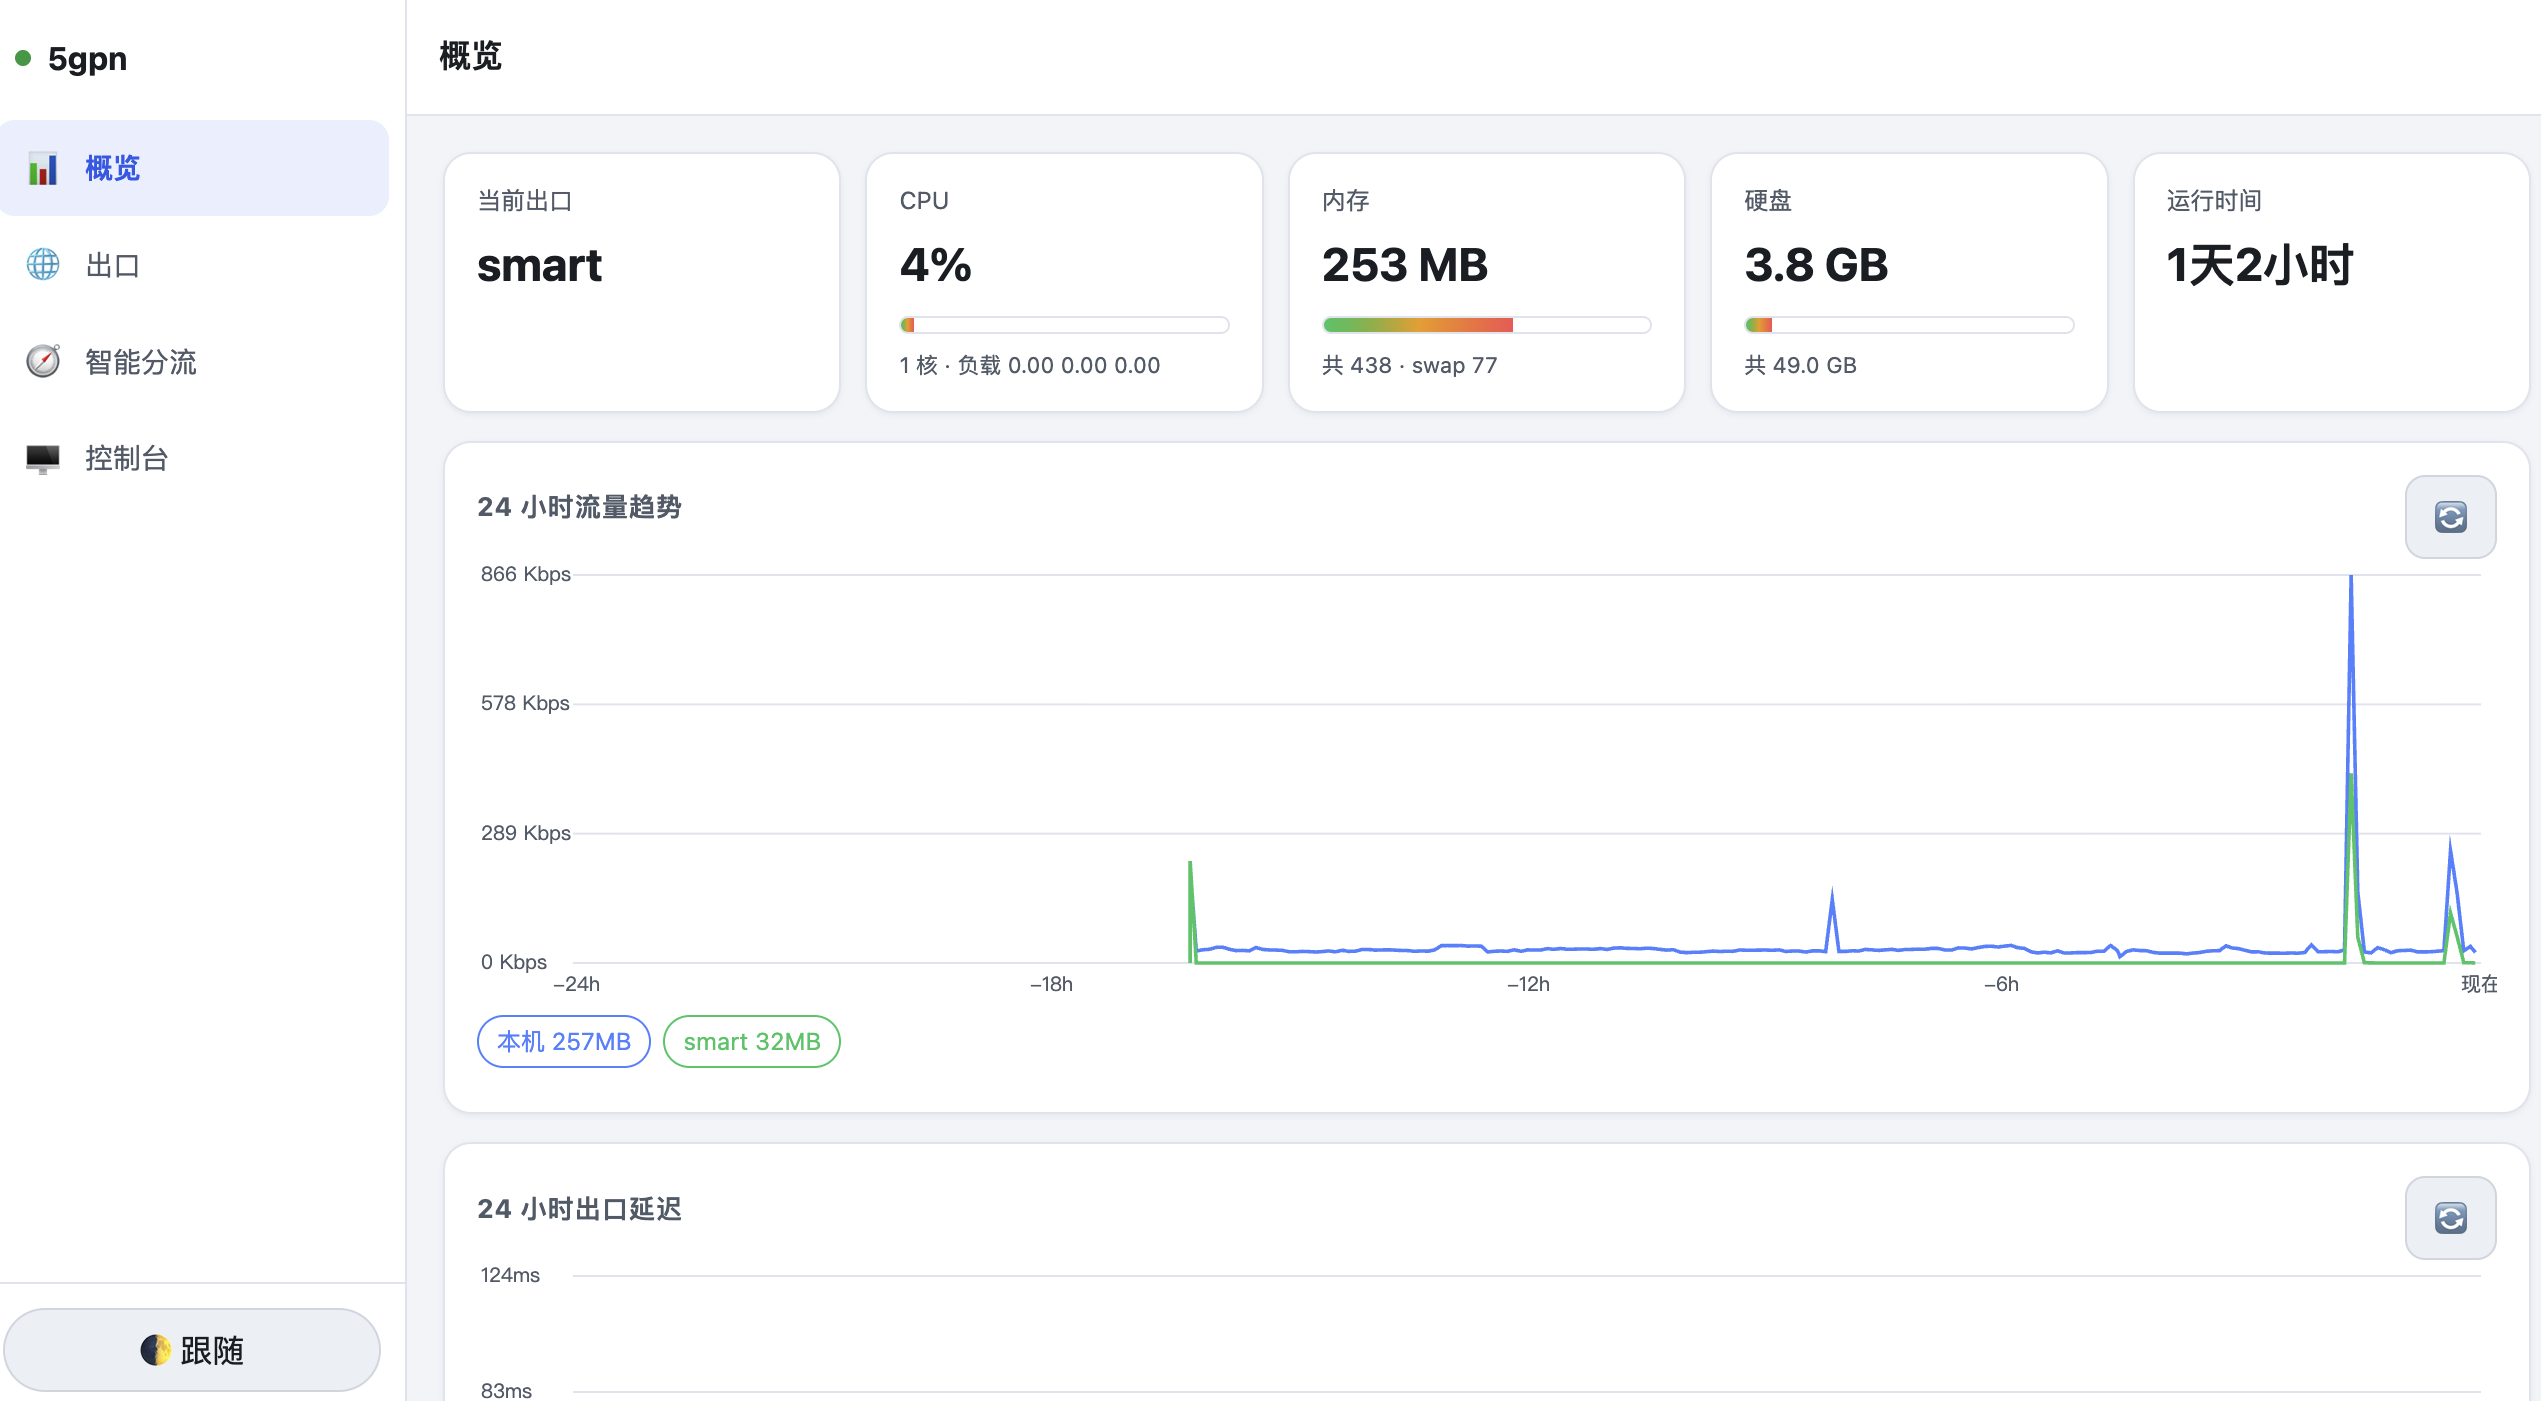The width and height of the screenshot is (2541, 1401).
Task: Refresh the 24 小时出口延迟 chart
Action: click(2450, 1217)
